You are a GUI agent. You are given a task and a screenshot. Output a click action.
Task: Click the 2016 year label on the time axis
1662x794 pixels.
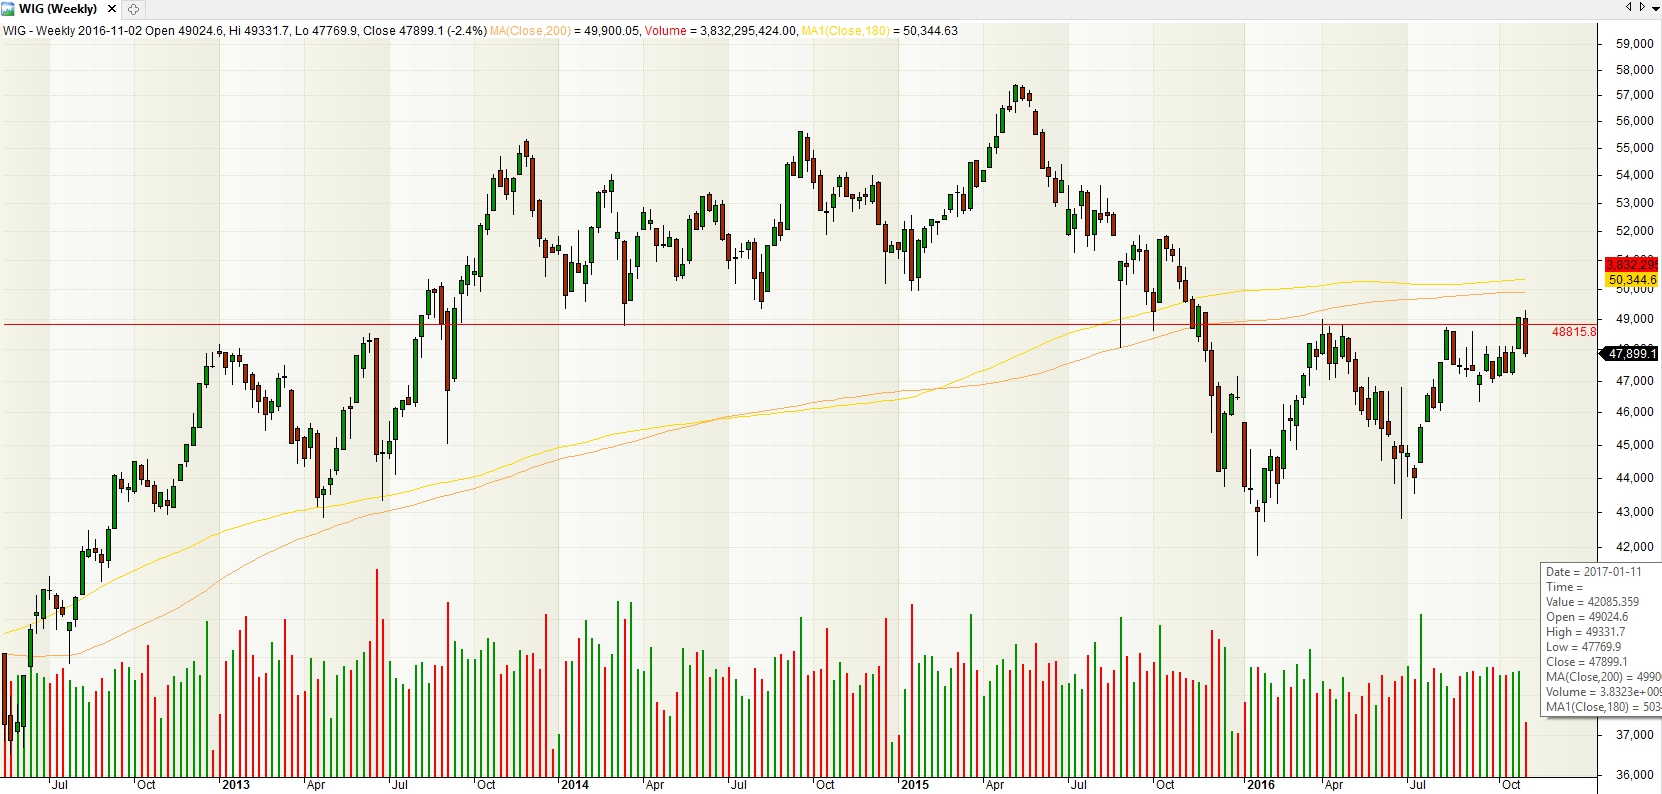1261,785
